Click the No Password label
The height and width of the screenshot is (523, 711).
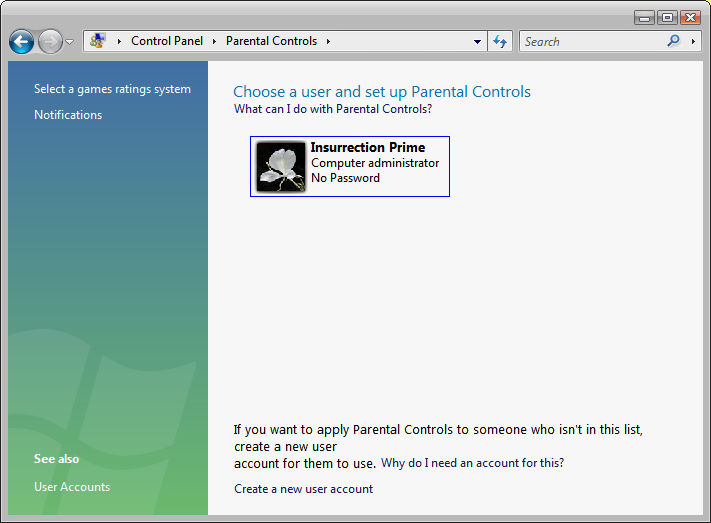[346, 178]
